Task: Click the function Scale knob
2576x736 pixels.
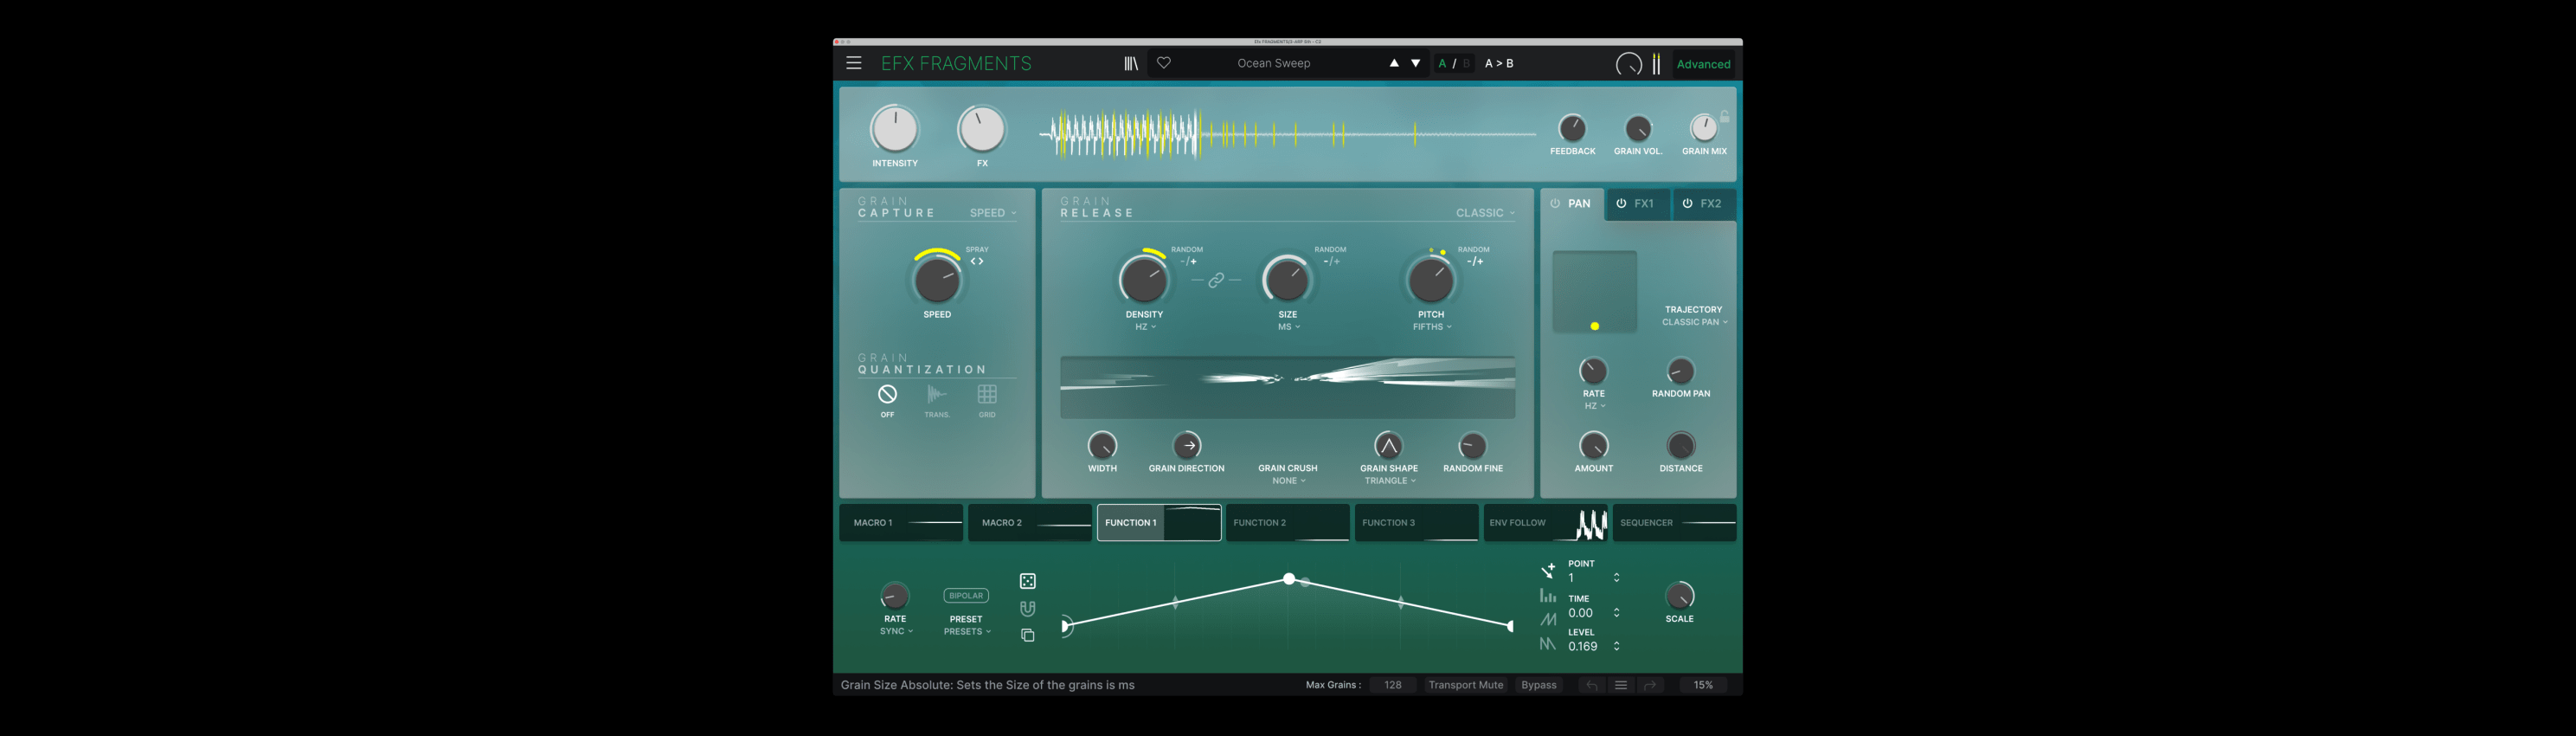Action: click(1680, 596)
